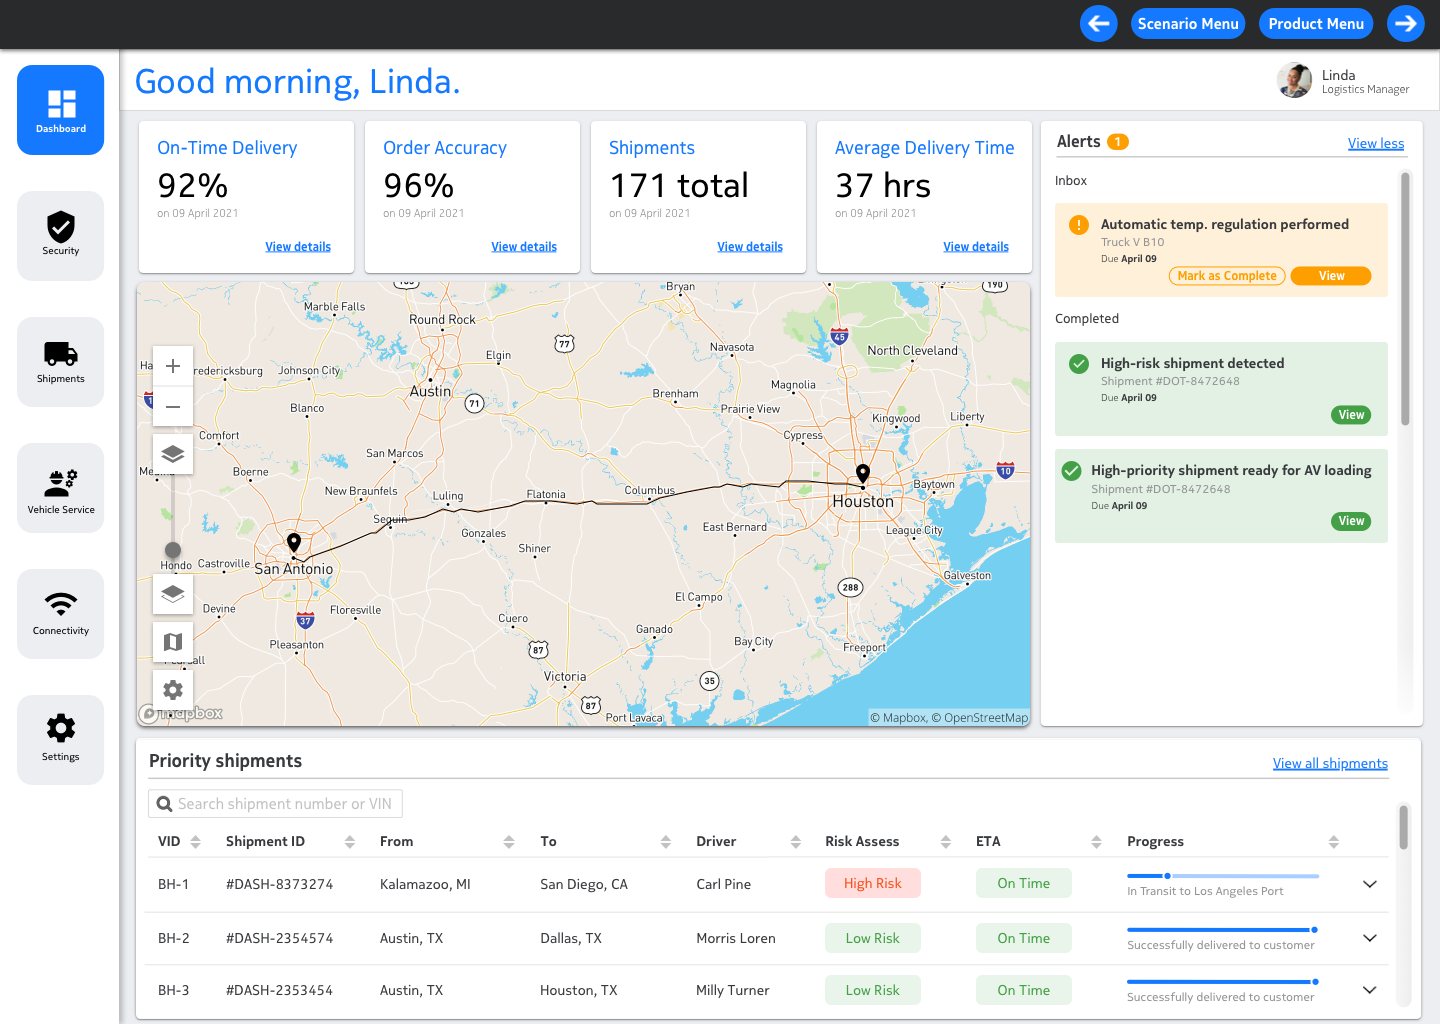
Task: Open View all shipments link
Action: click(1330, 764)
